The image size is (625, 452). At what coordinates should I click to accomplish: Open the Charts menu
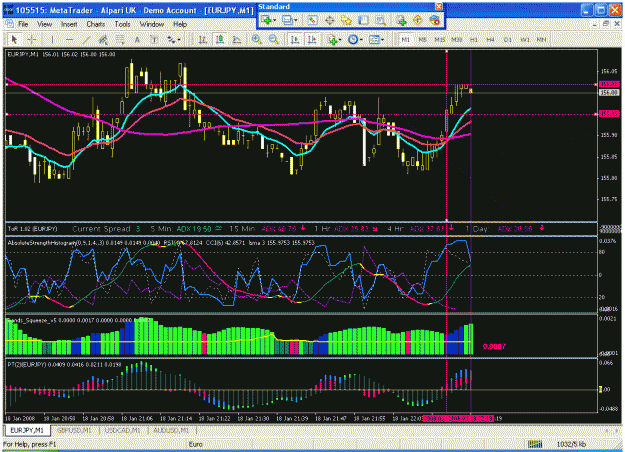[96, 24]
